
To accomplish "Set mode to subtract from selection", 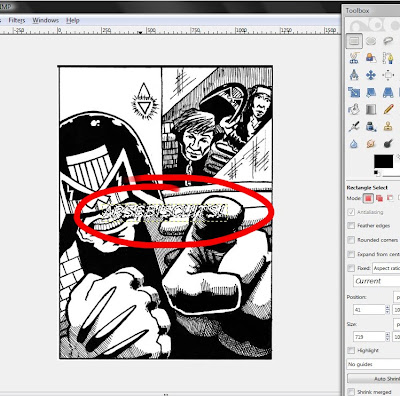I will coord(390,198).
